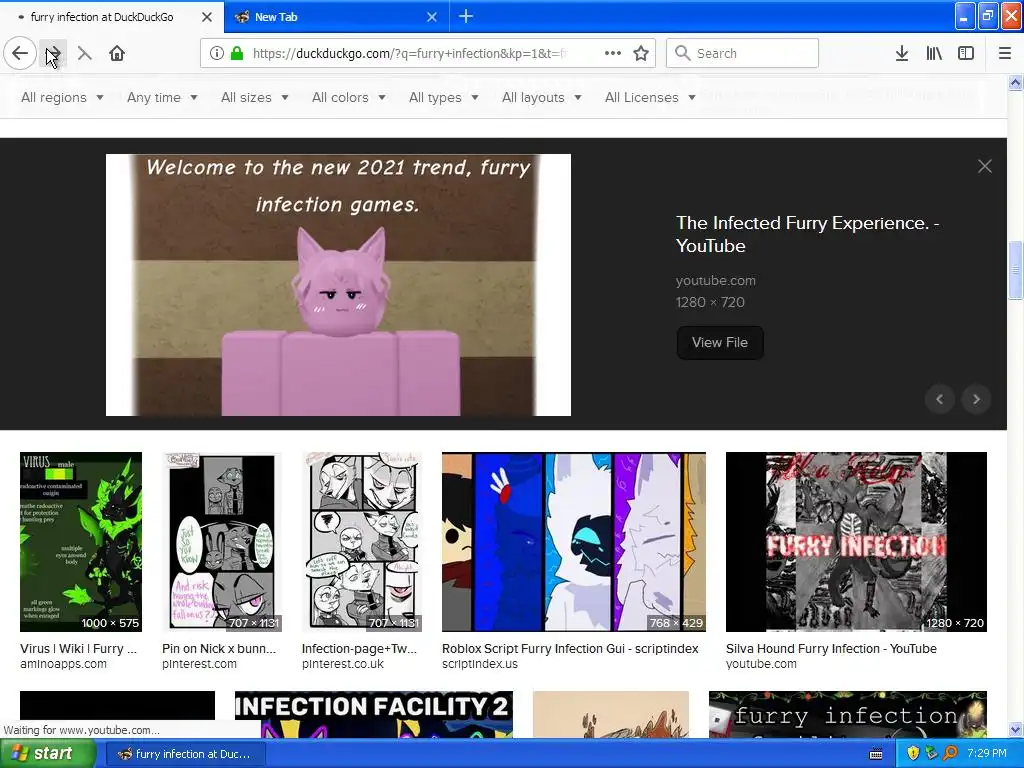Close the New Tab tab

click(432, 17)
